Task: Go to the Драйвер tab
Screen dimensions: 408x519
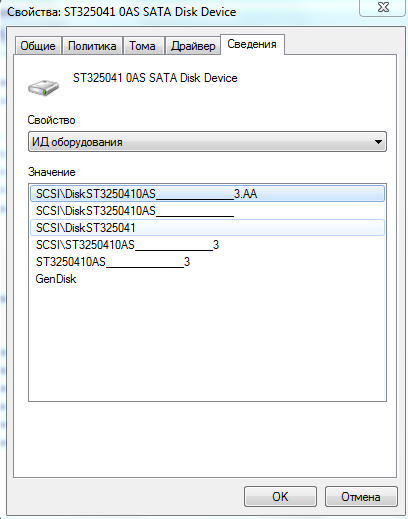Action: click(193, 46)
